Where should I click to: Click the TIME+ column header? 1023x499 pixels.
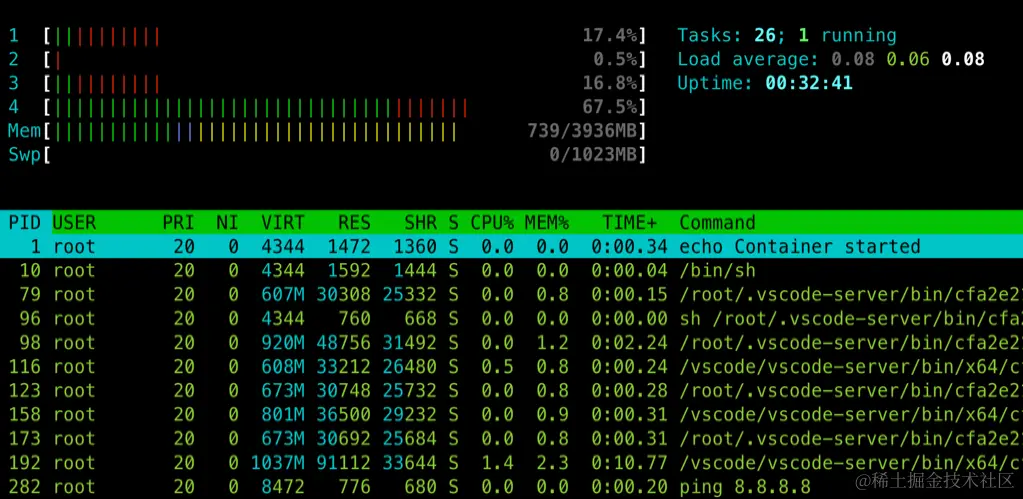630,222
